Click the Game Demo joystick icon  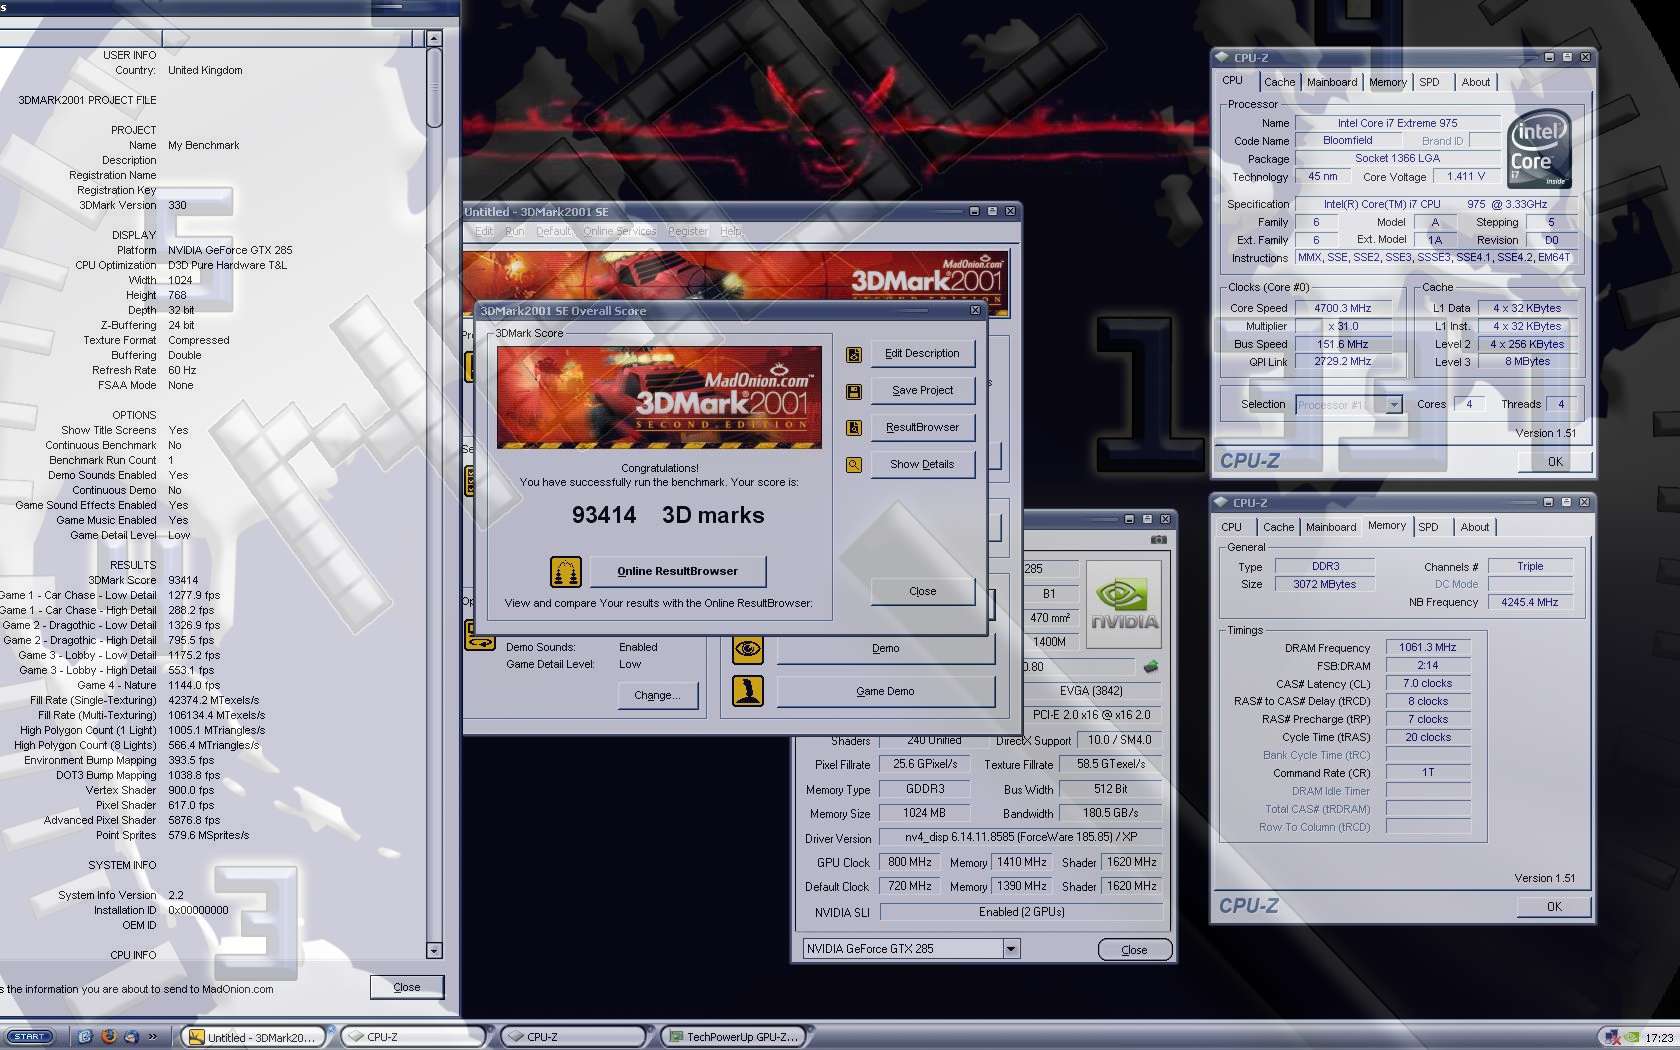tap(748, 691)
